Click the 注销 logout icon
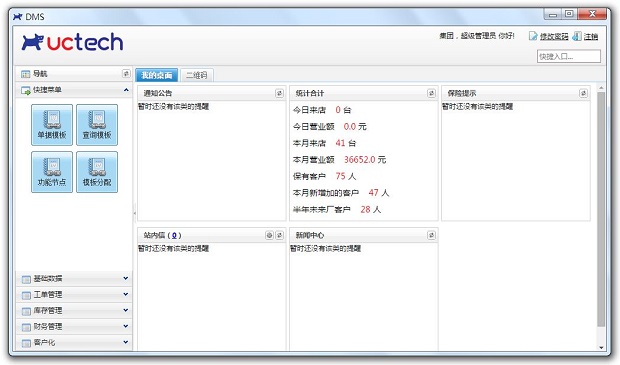620x365 pixels. (x=577, y=36)
